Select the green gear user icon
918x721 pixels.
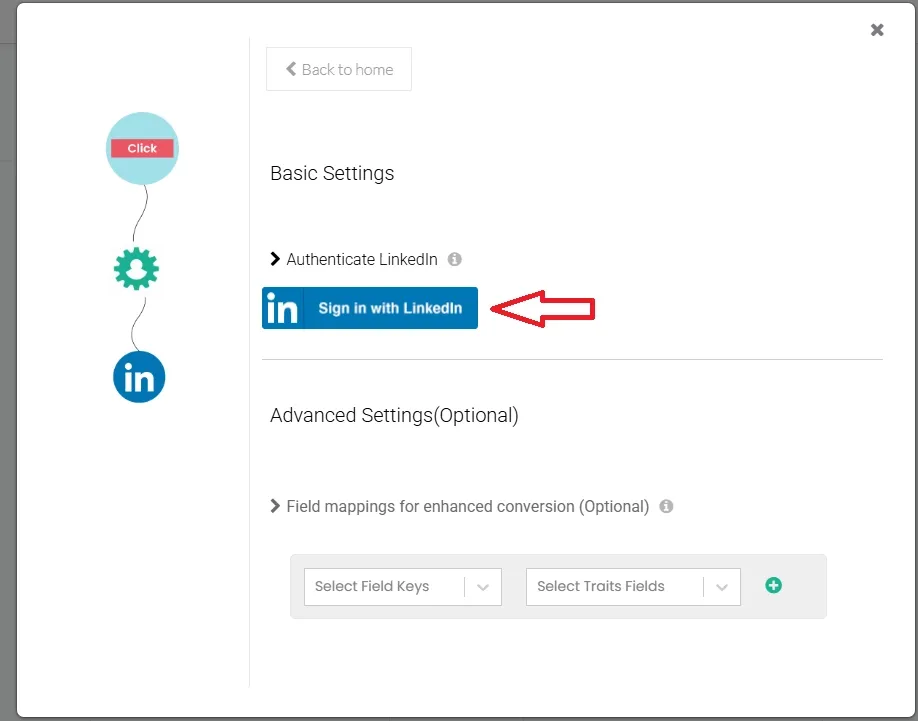tap(136, 269)
